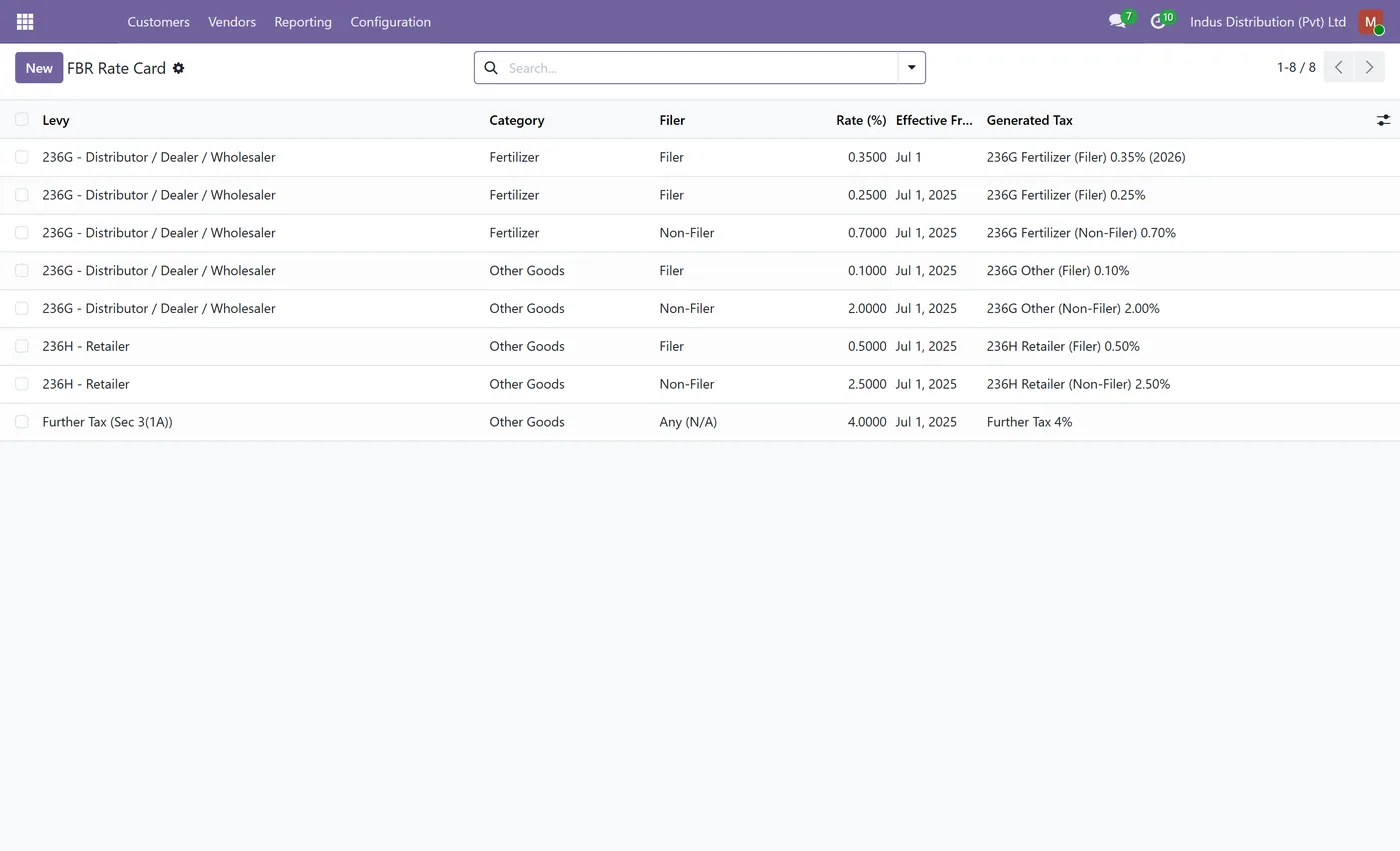This screenshot has height=851, width=1400.
Task: Click the search magnifier icon
Action: pos(491,68)
